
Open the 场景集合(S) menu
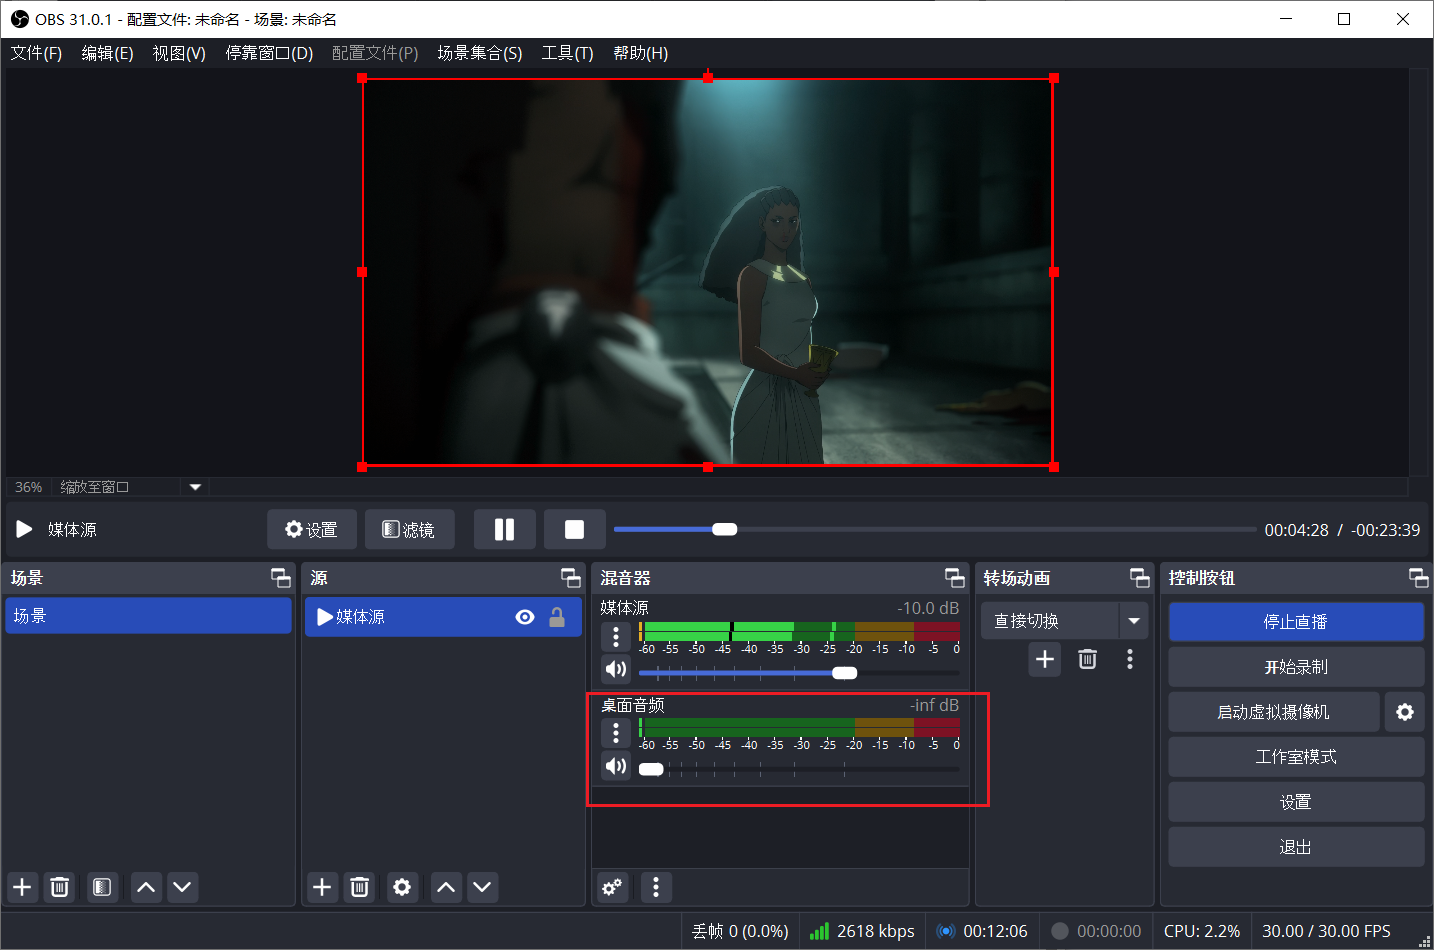(479, 53)
